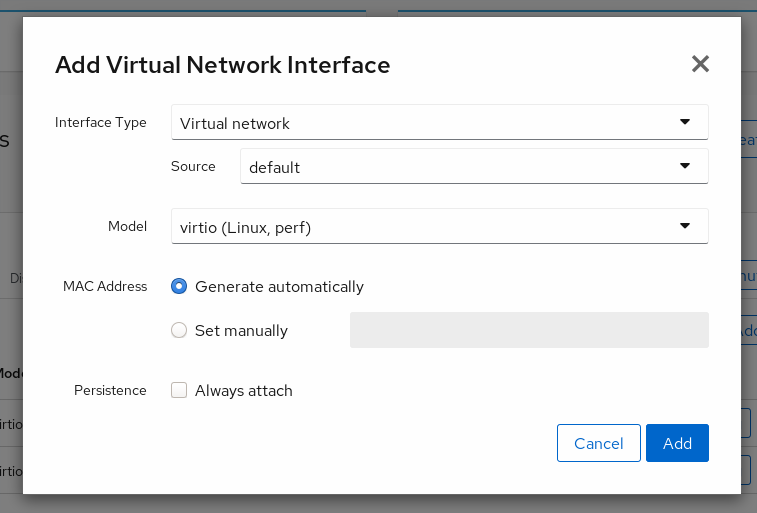The image size is (757, 513).
Task: Enable the Always attach checkbox
Action: [x=179, y=390]
